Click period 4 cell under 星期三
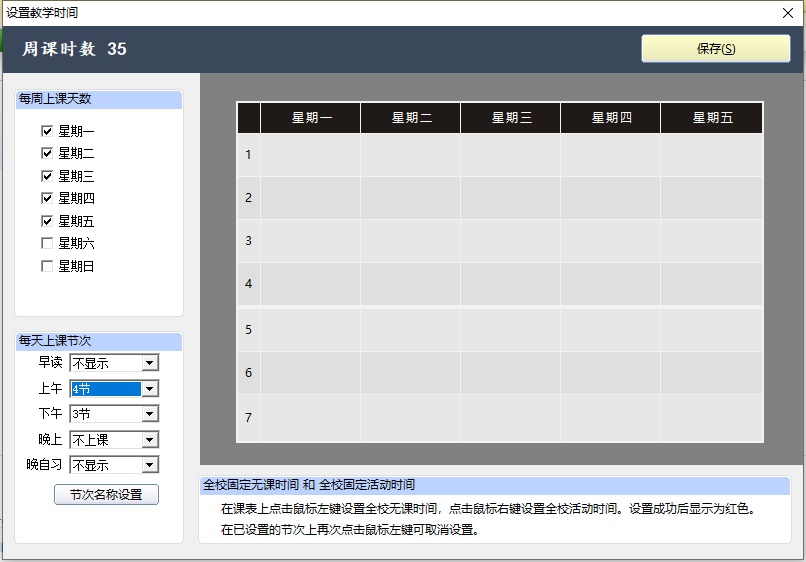Viewport: 806px width, 562px height. click(x=510, y=284)
